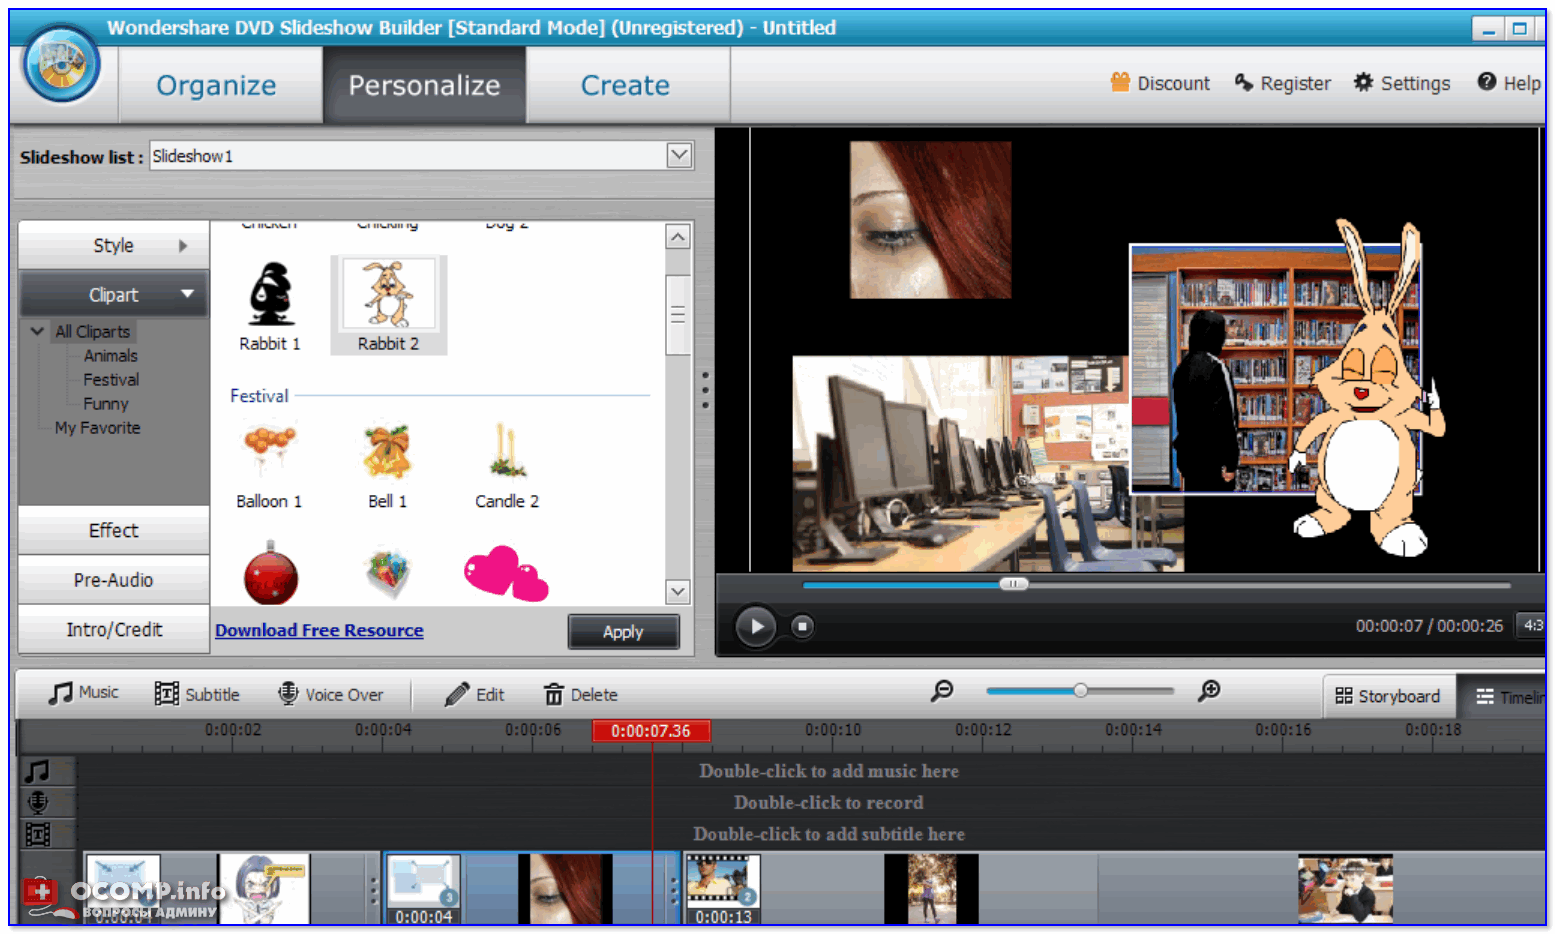The height and width of the screenshot is (934, 1555).
Task: Select the 0:00:13 transition thumbnail
Action: pos(723,889)
